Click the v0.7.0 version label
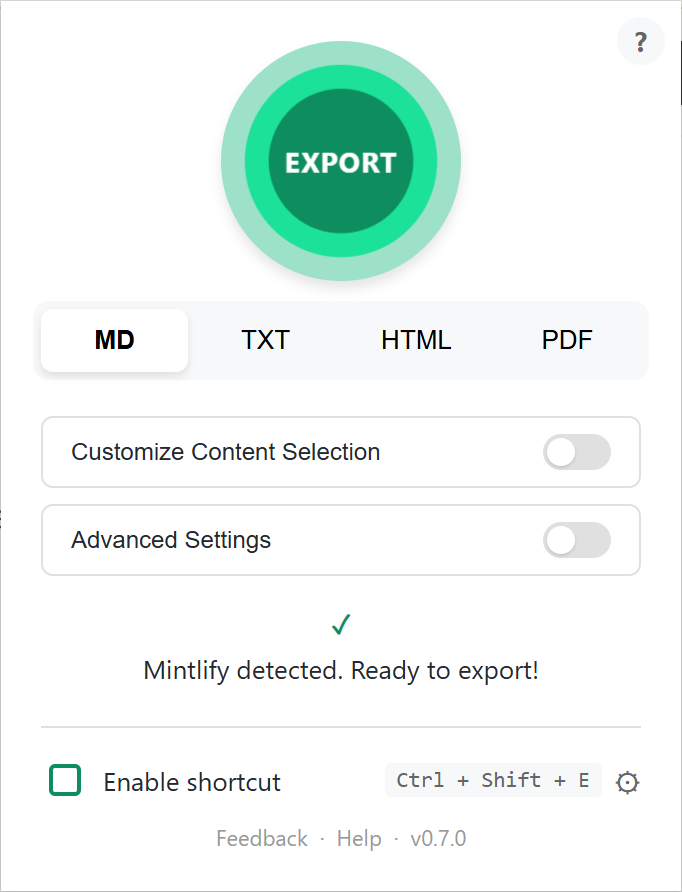The image size is (682, 892). [x=437, y=838]
